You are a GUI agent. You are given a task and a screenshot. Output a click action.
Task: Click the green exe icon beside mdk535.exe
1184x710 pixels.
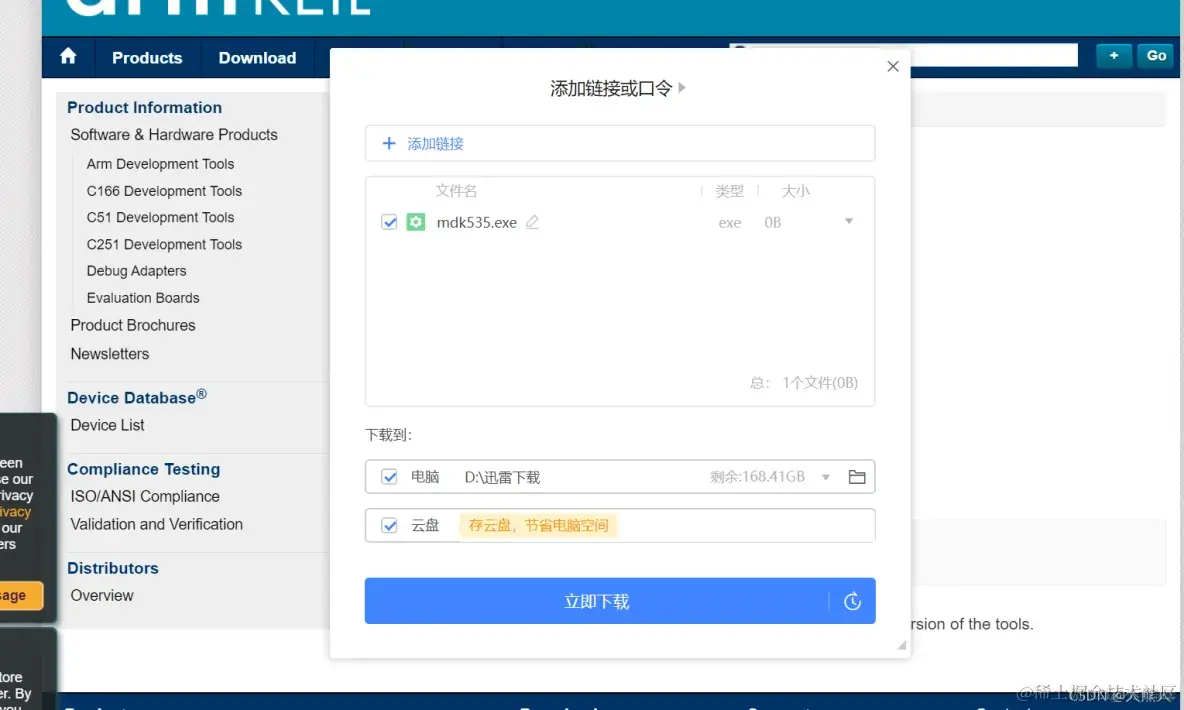[416, 222]
